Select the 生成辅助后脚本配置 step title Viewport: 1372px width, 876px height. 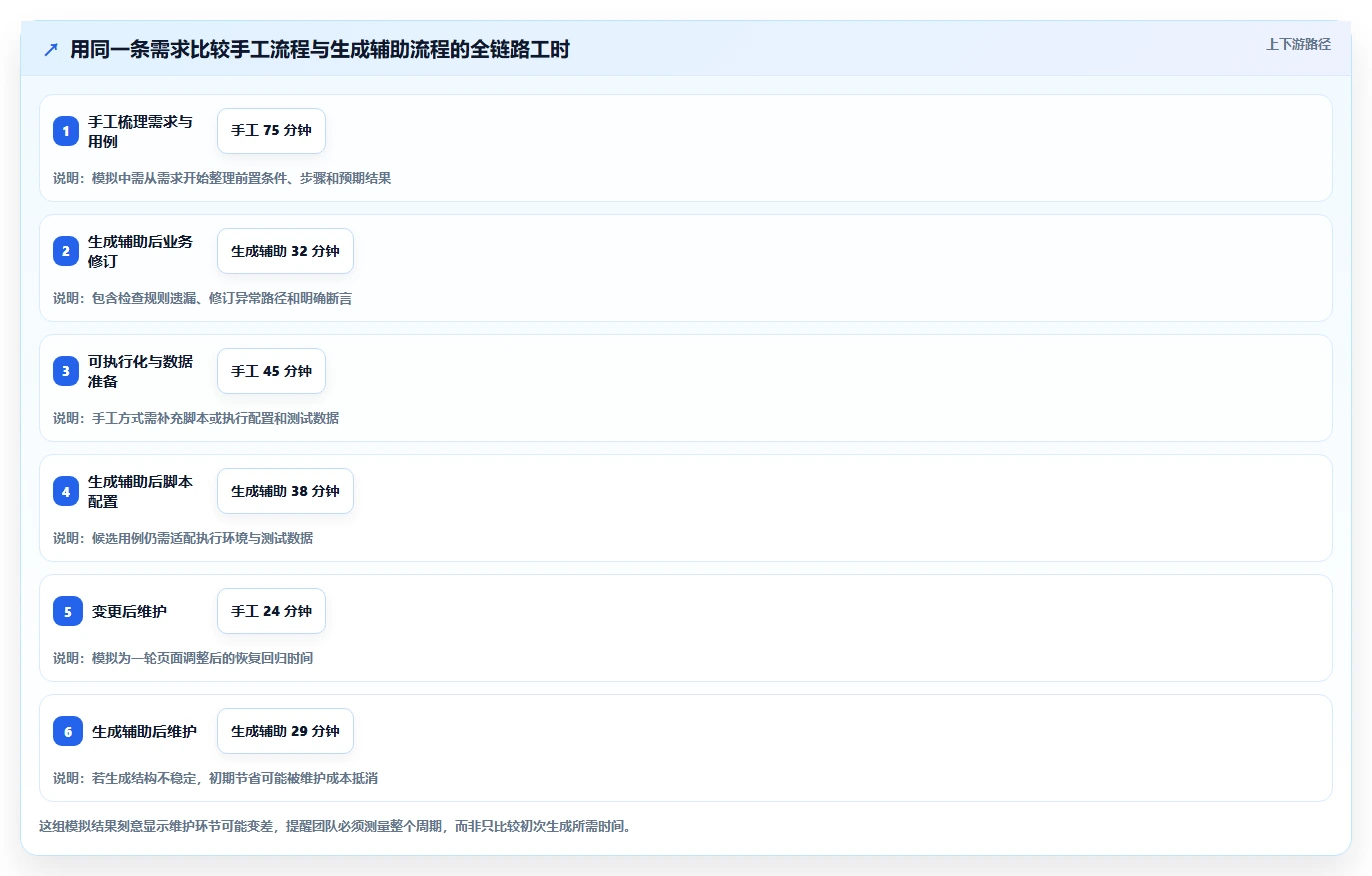140,491
